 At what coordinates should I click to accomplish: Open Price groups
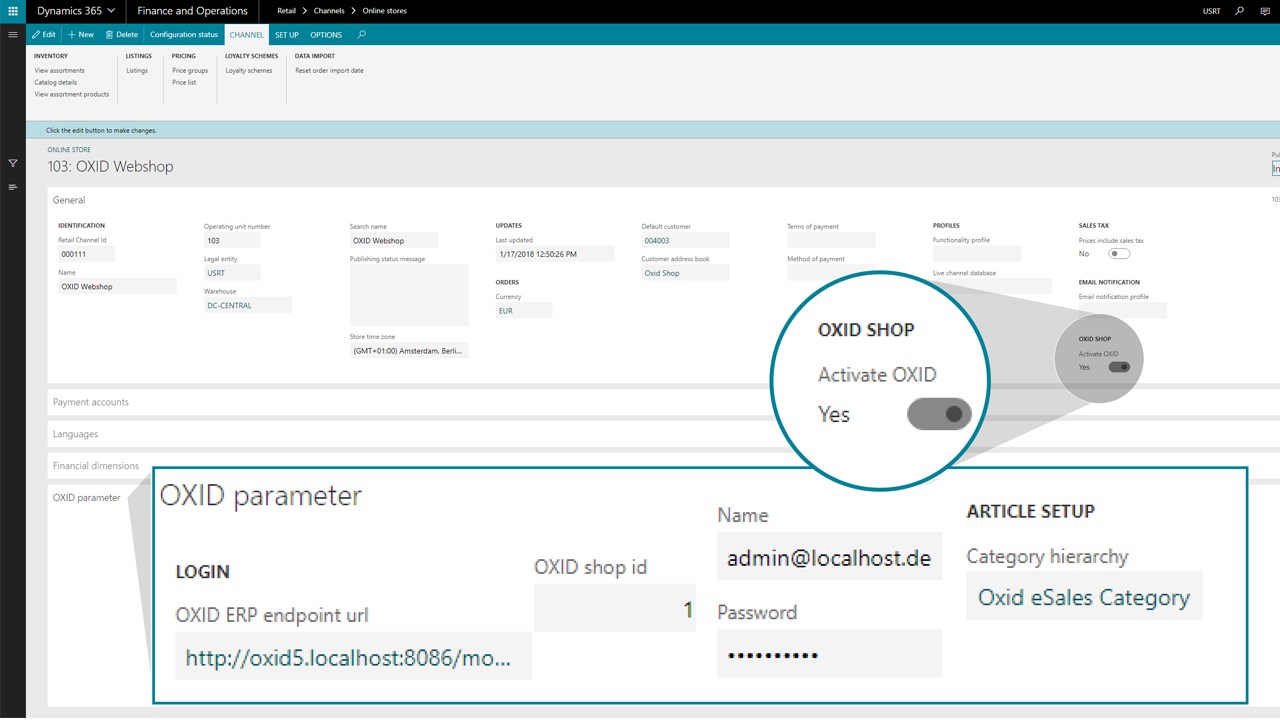pos(190,71)
